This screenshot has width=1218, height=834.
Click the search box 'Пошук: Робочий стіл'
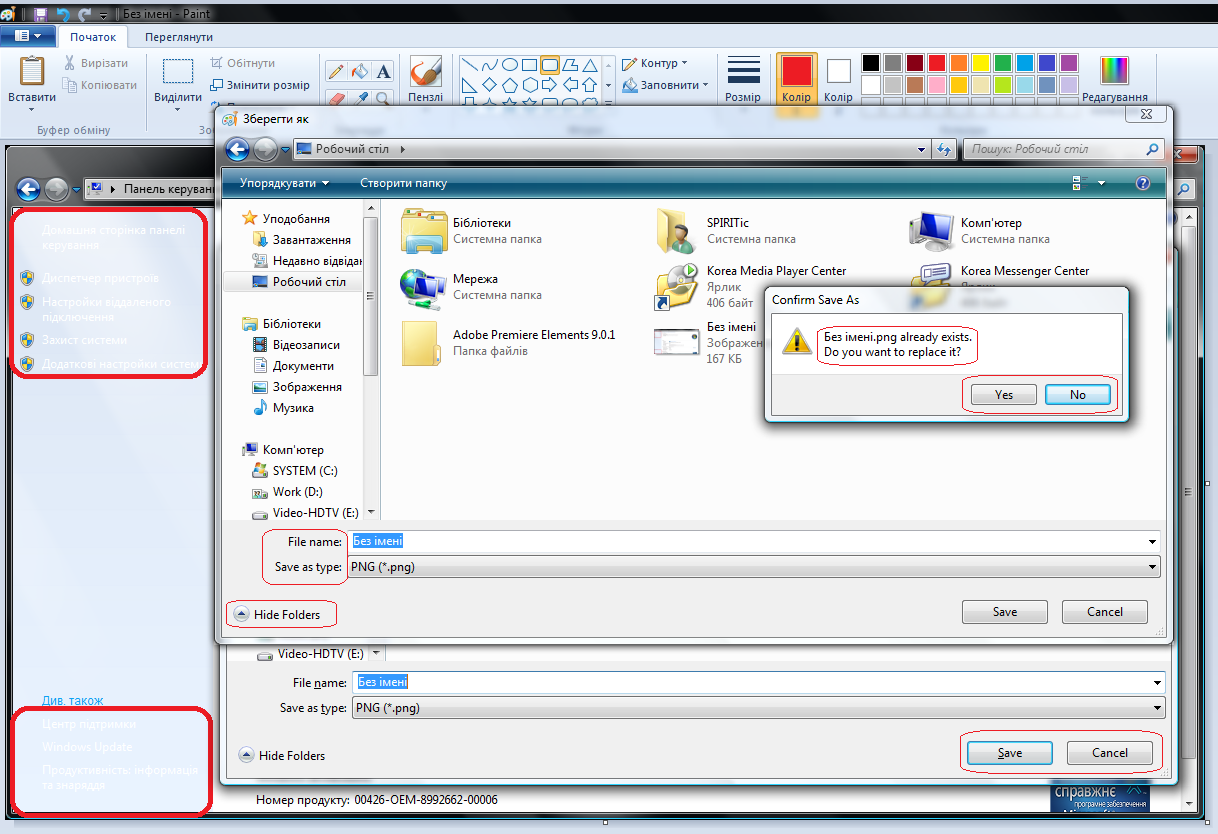(1063, 150)
